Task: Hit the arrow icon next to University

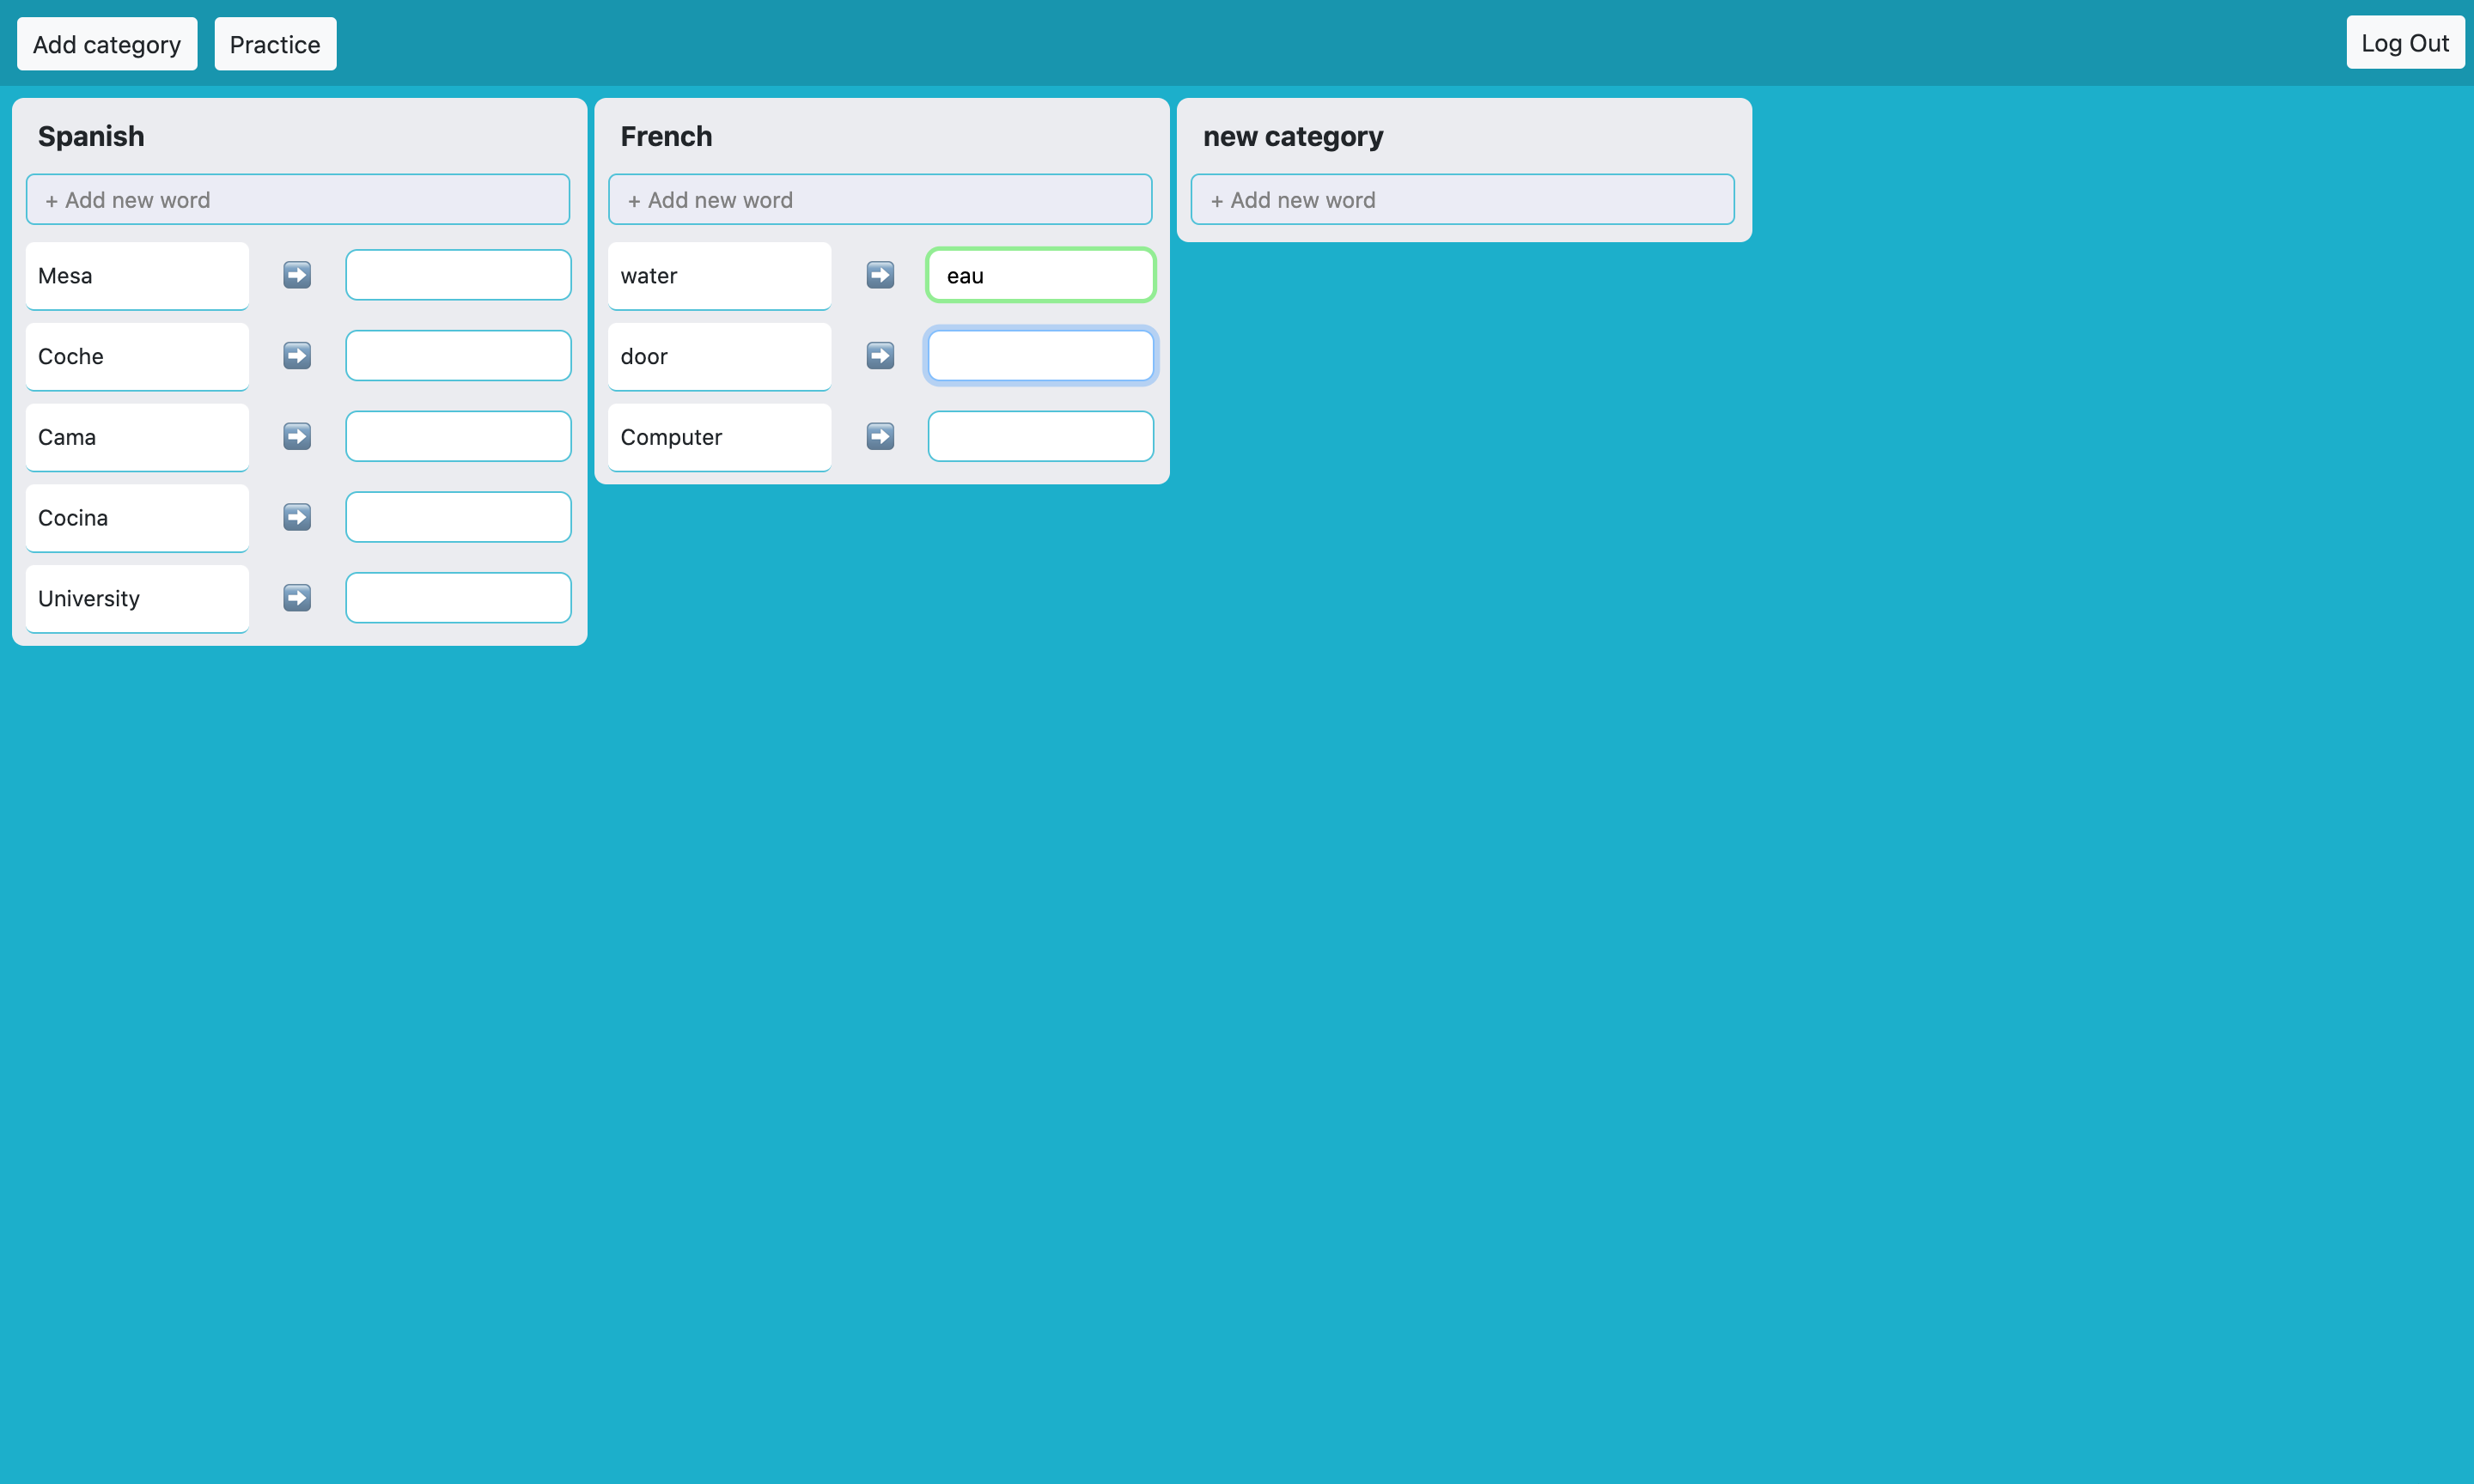Action: [297, 598]
